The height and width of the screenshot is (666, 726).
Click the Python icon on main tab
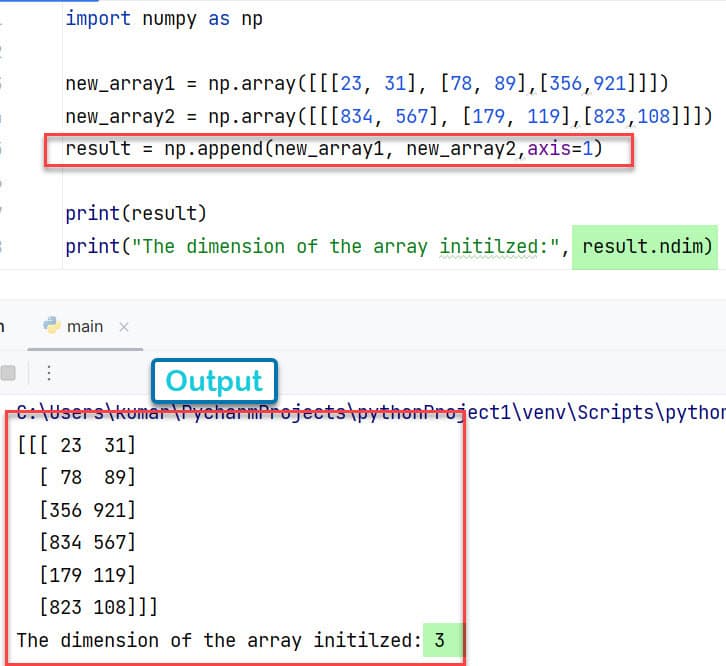click(52, 326)
